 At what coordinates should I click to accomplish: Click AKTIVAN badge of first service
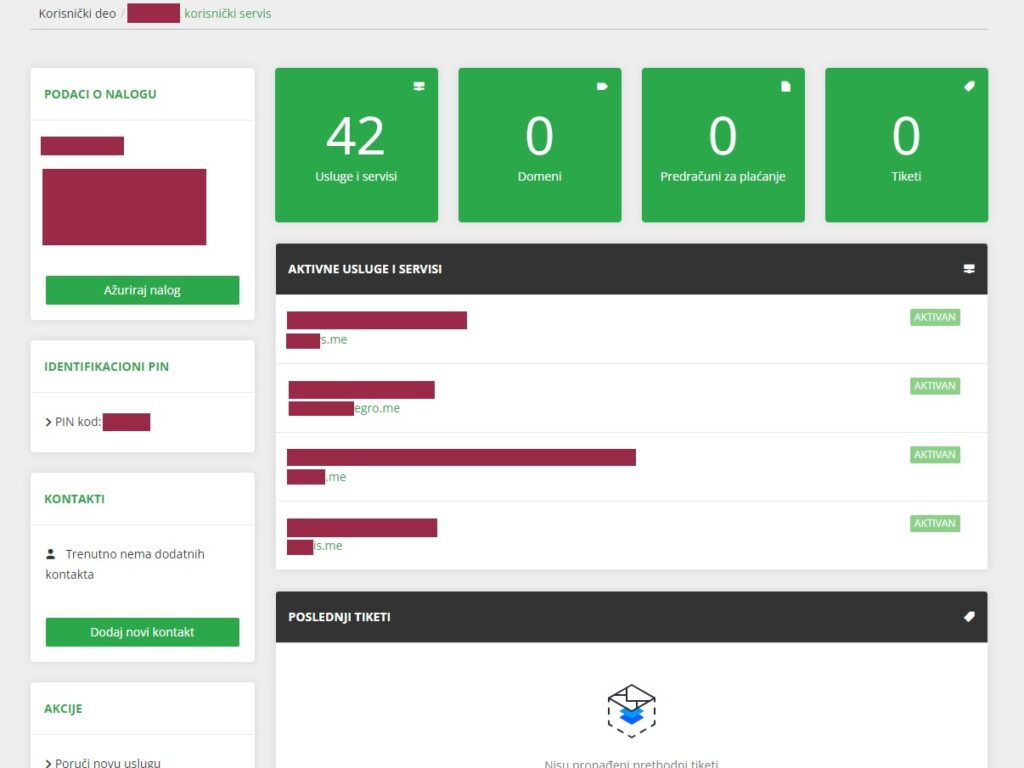934,317
